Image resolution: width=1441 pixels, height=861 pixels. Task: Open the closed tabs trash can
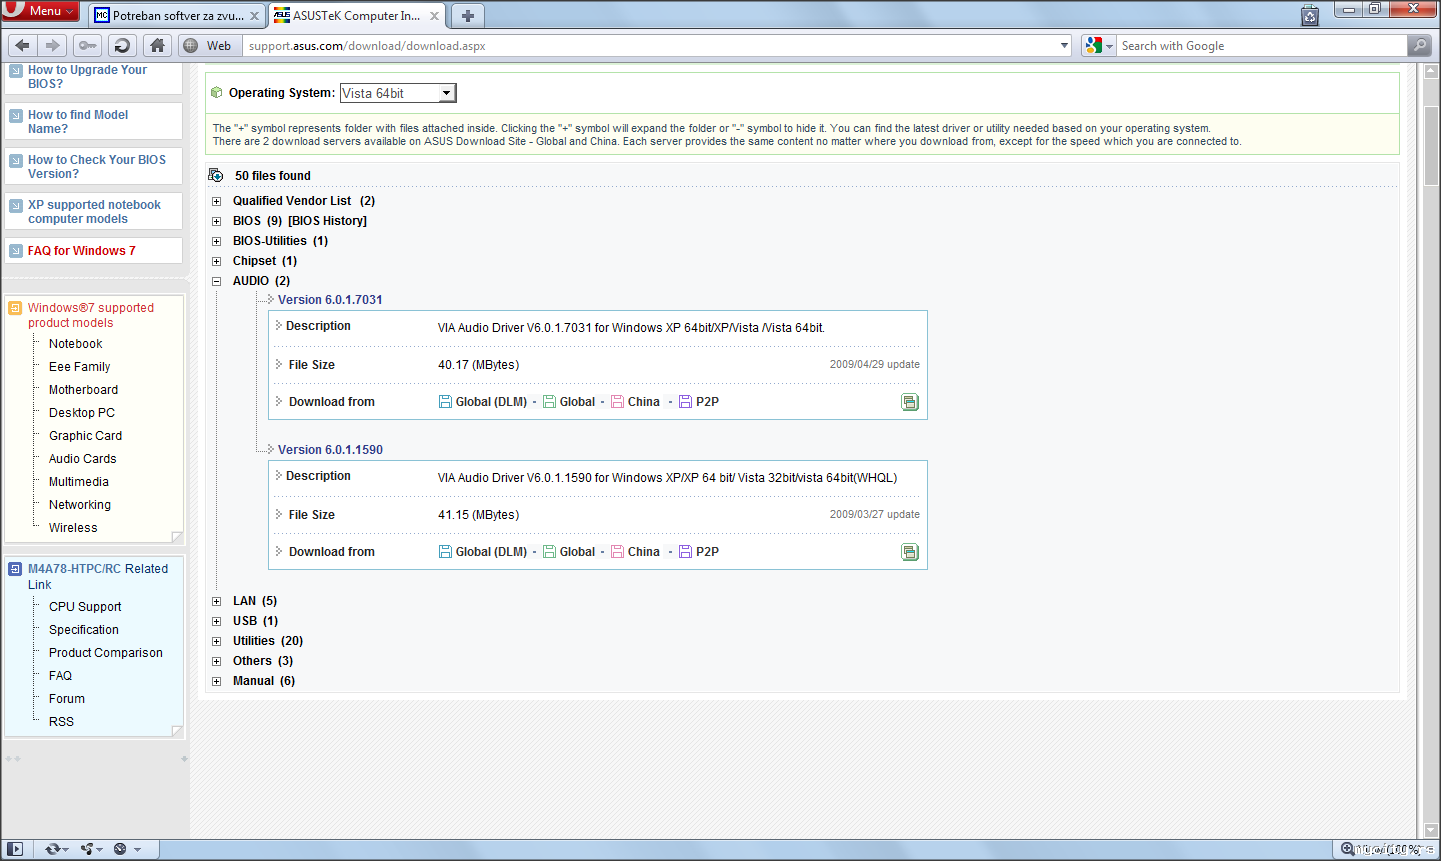click(1310, 15)
